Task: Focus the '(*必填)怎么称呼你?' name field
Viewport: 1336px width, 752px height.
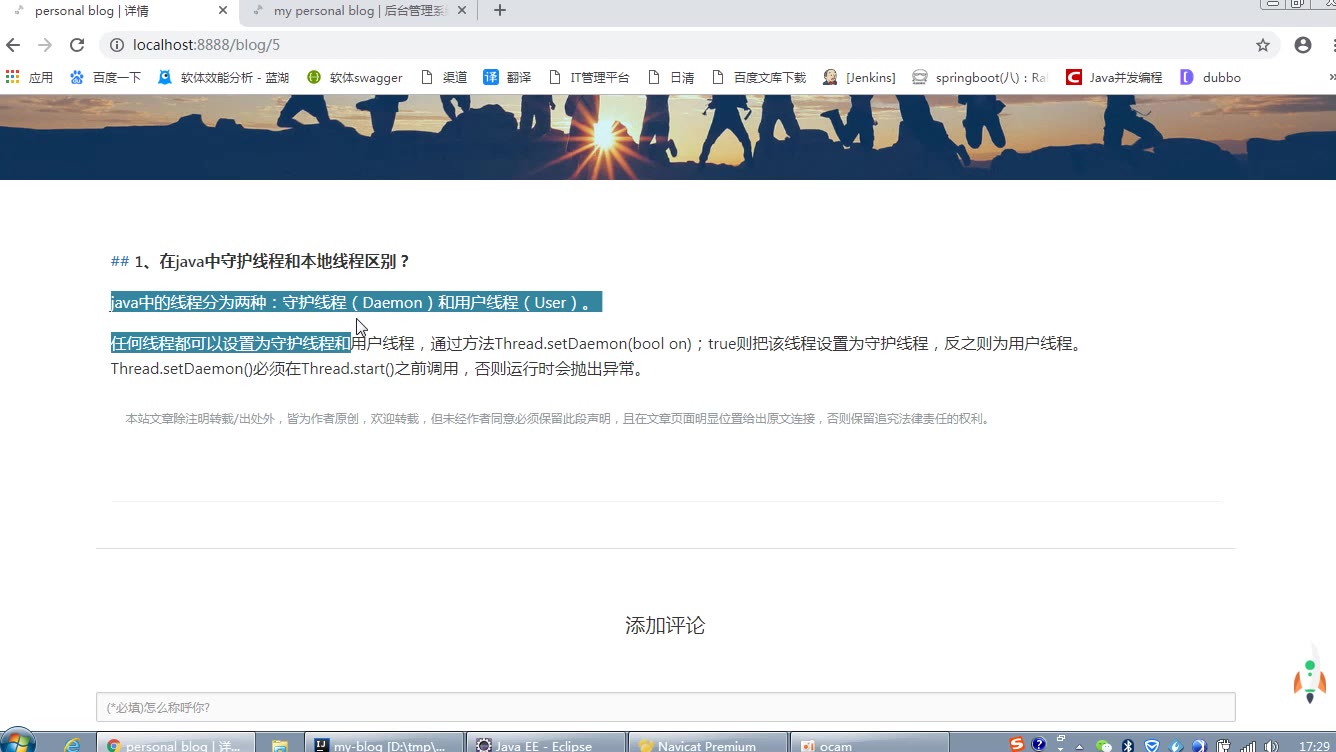Action: tap(666, 707)
